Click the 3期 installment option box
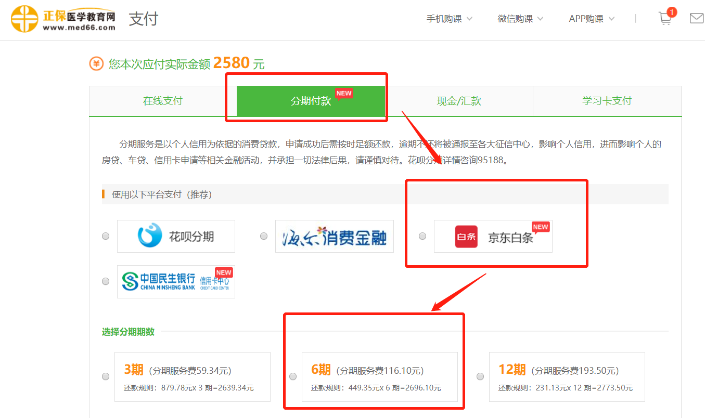705x418 pixels. [187, 376]
